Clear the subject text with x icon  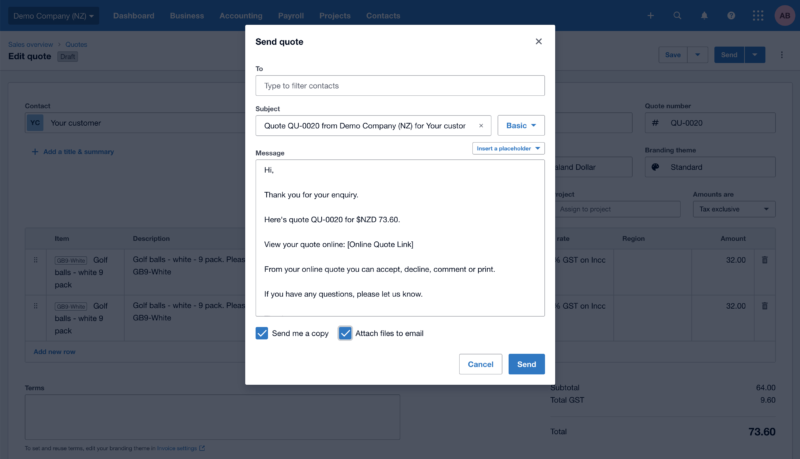(481, 125)
